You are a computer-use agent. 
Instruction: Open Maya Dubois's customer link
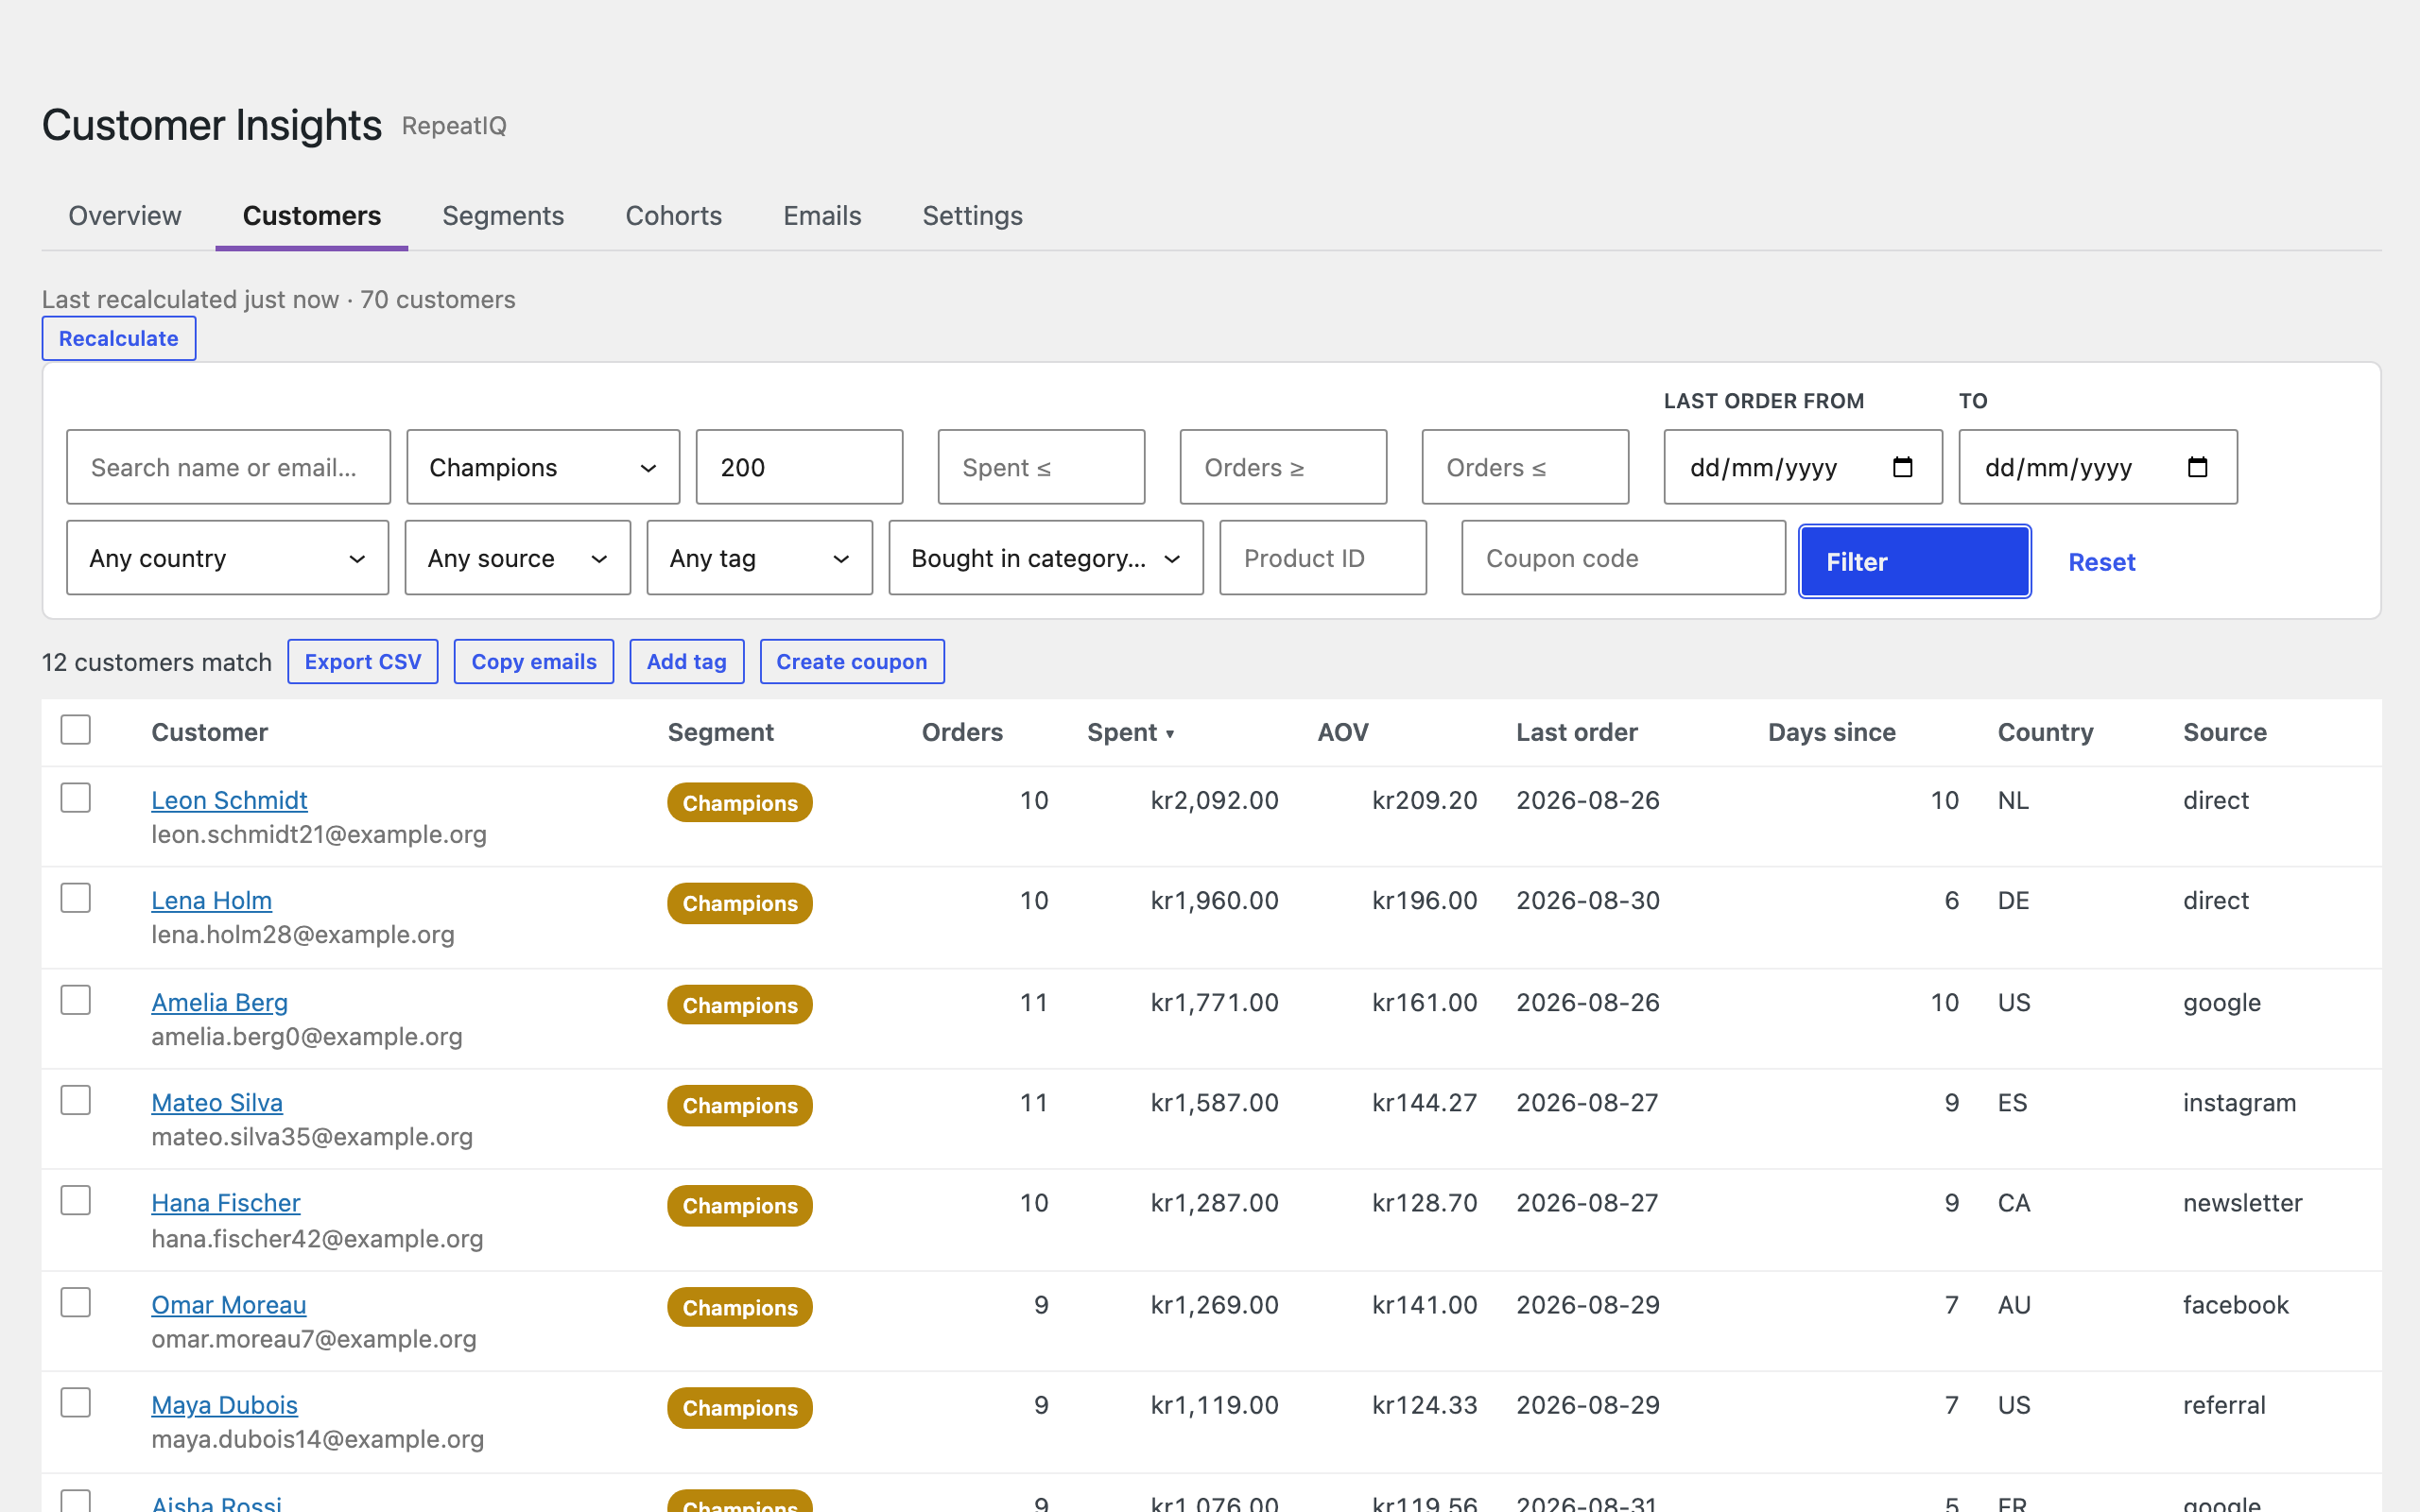[224, 1404]
